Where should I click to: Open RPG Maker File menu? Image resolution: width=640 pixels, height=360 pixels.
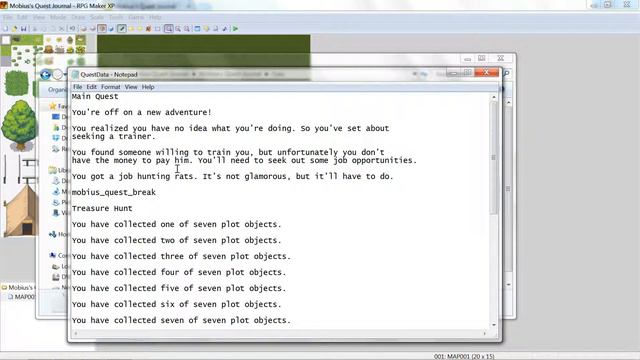point(8,17)
